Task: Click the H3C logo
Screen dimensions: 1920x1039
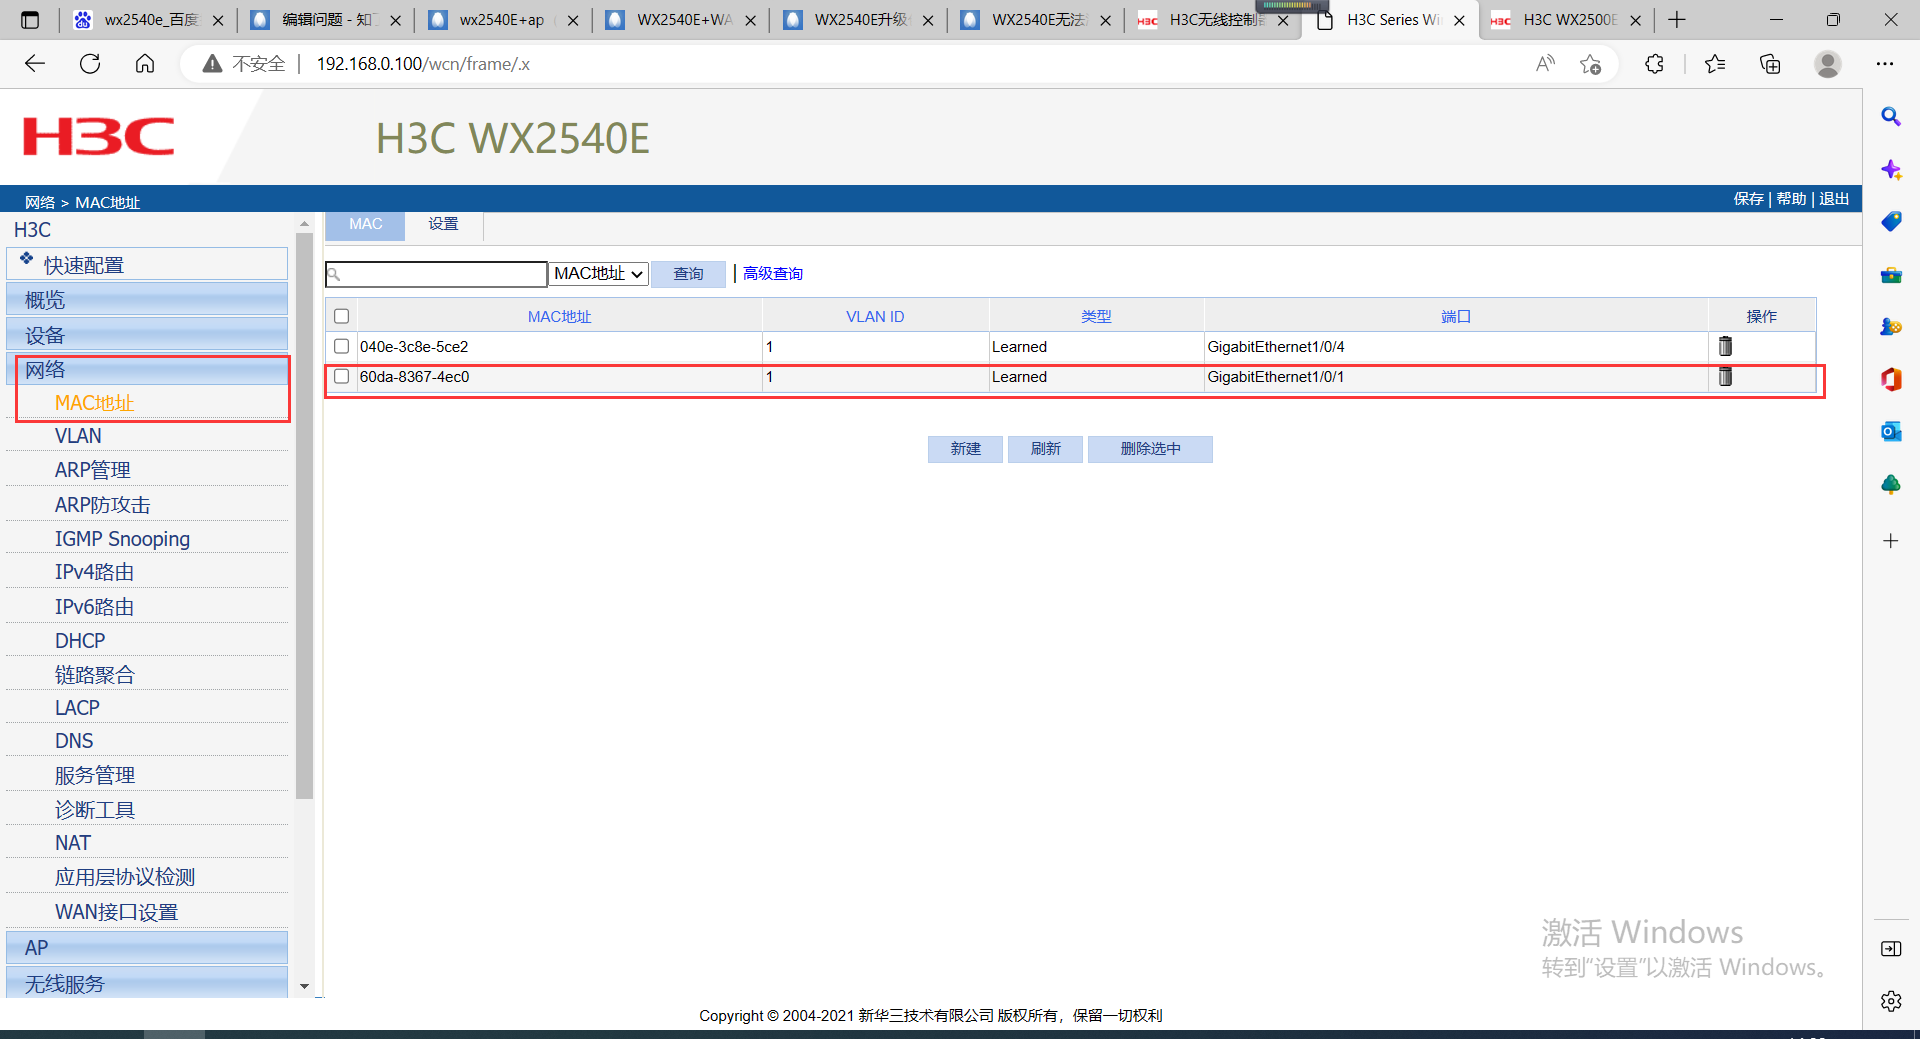Action: point(99,137)
